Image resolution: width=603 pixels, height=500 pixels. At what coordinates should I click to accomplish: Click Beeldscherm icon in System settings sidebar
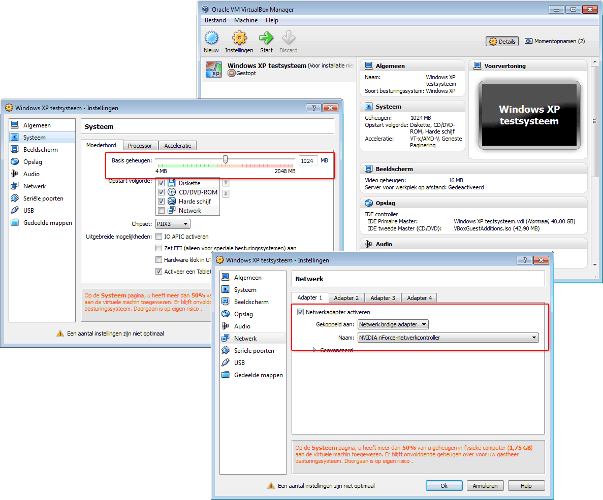coord(15,149)
